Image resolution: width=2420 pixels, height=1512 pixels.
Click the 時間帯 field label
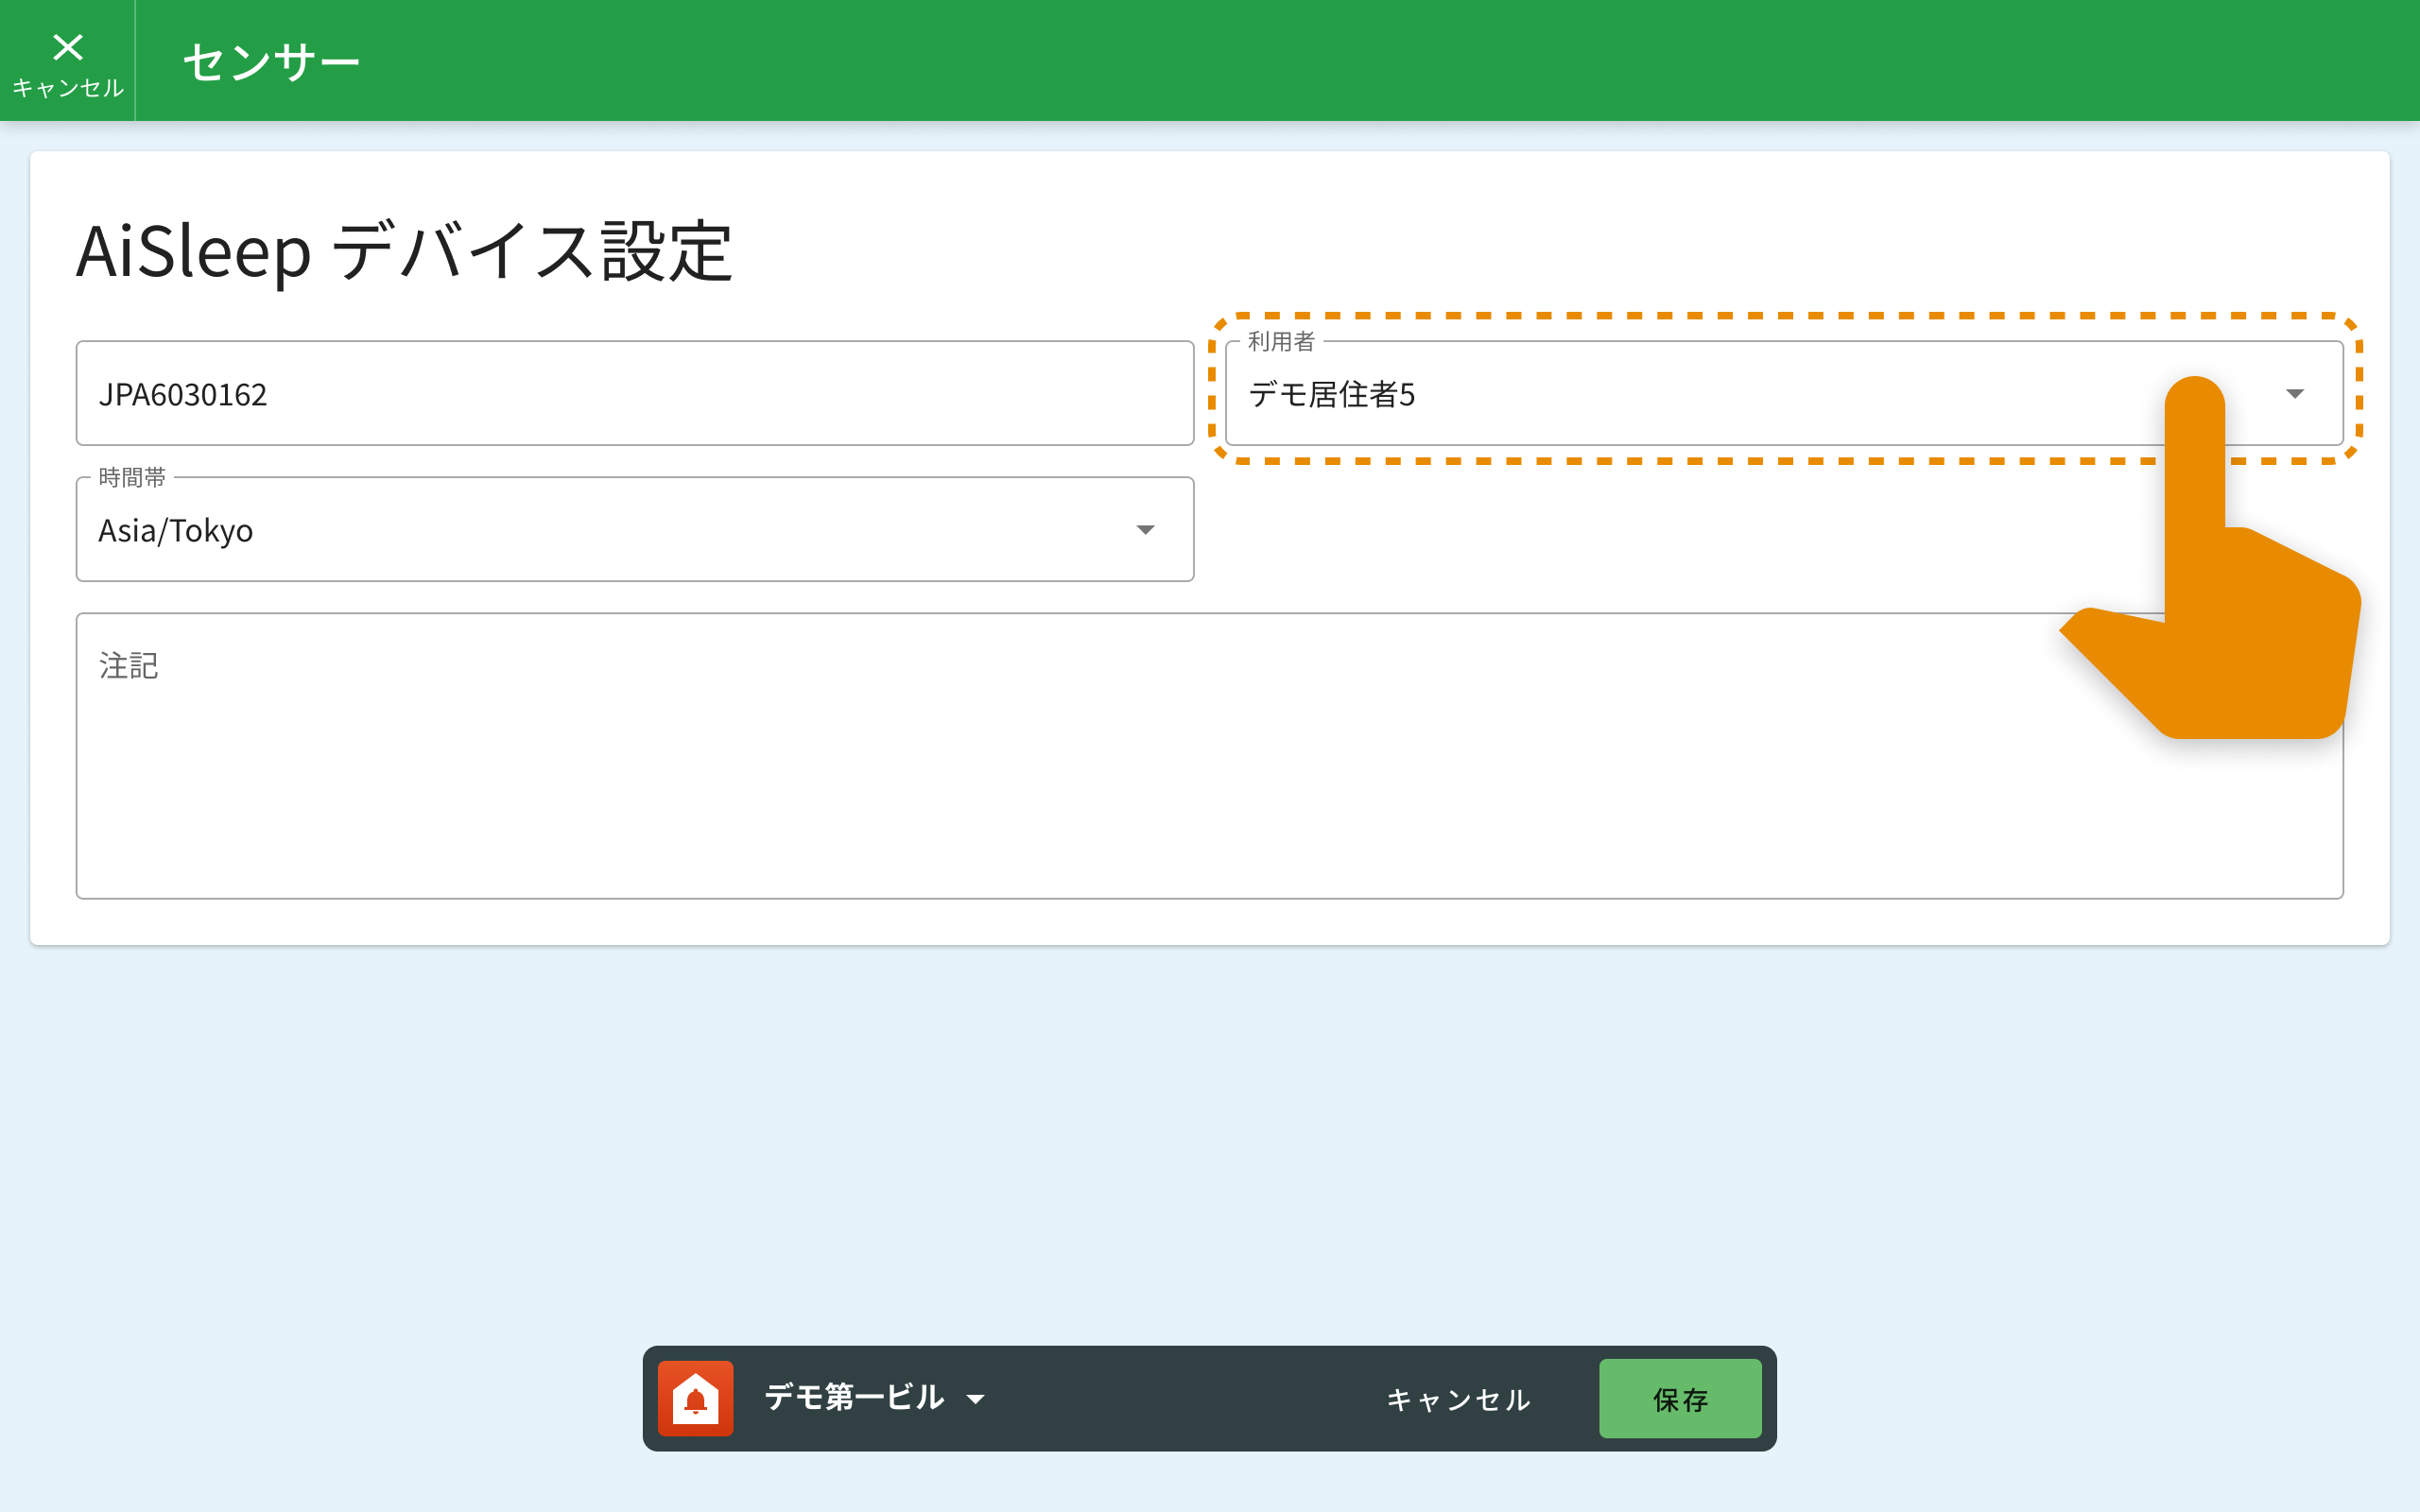132,478
